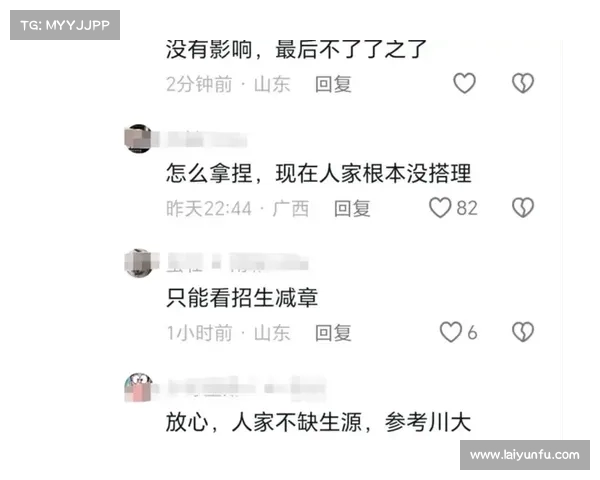The image size is (600, 480).
Task: Reply to the 2分钟前 山东 comment
Action: 333,84
